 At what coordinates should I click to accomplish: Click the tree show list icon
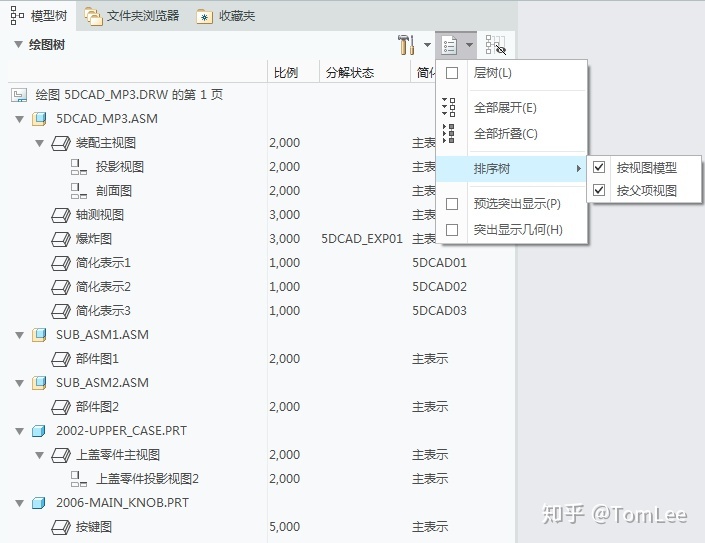pyautogui.click(x=449, y=45)
